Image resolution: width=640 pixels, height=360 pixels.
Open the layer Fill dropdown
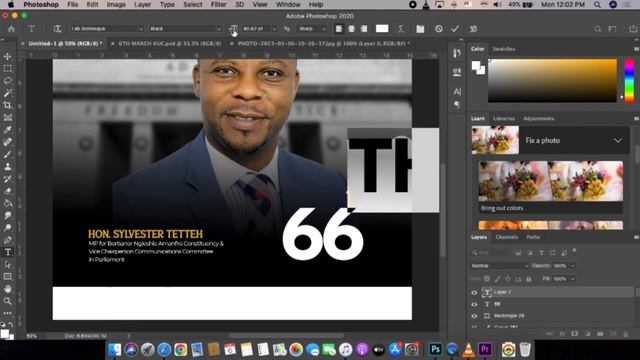coord(573,279)
